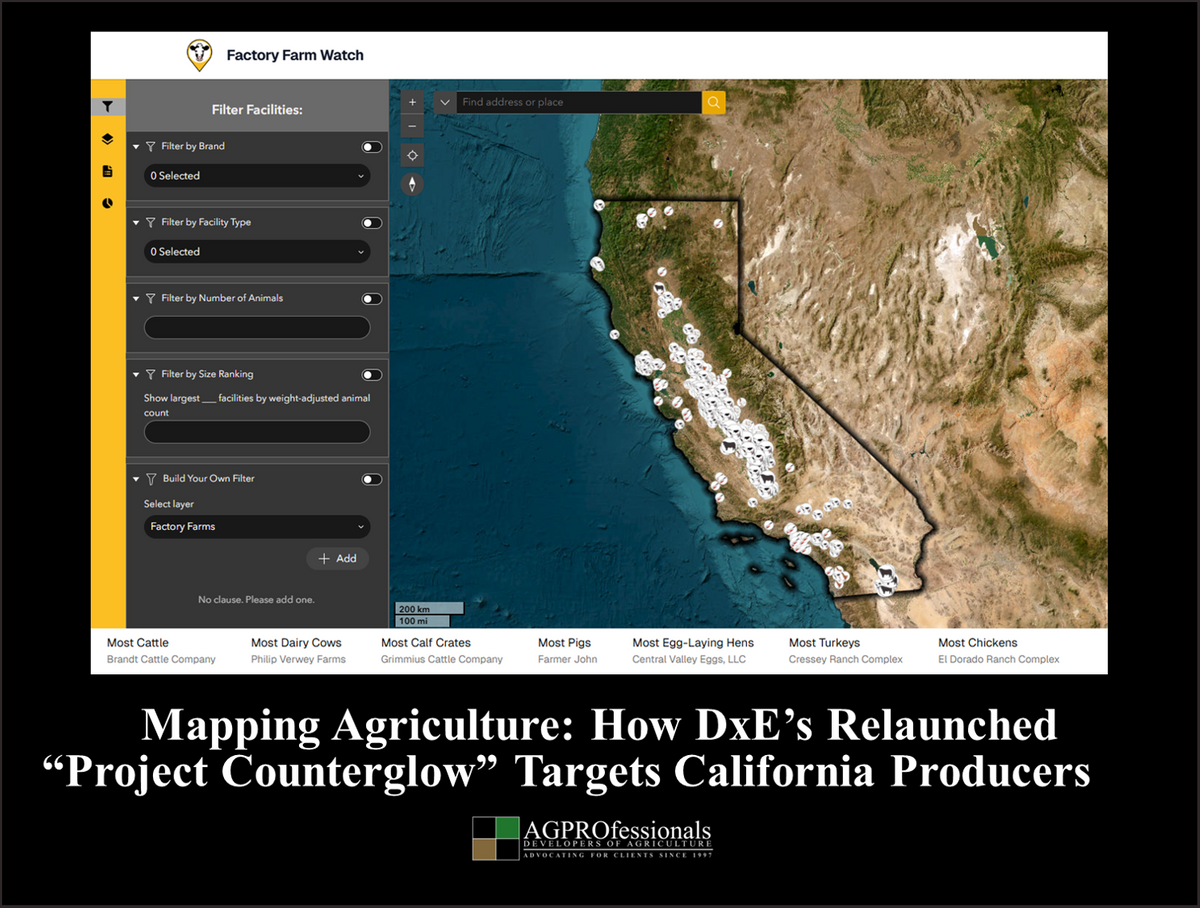Screen dimensions: 1200x908
Task: Click the locate-me crosshair map control
Action: 412,155
